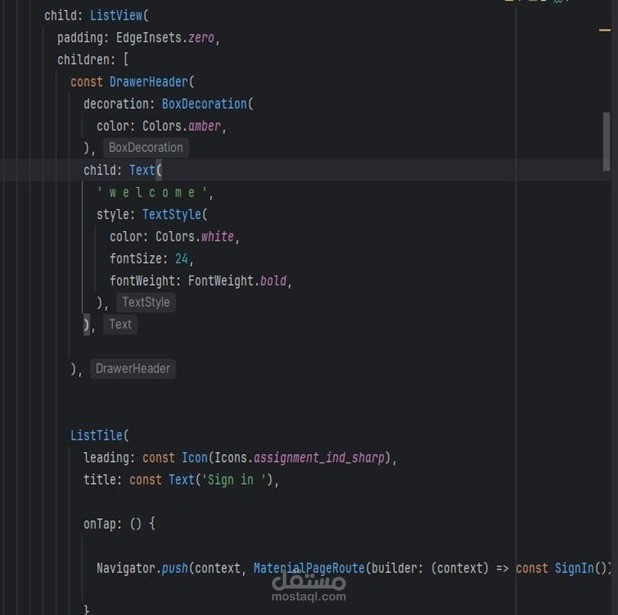Click the 'fontSize:' property name

138,259
